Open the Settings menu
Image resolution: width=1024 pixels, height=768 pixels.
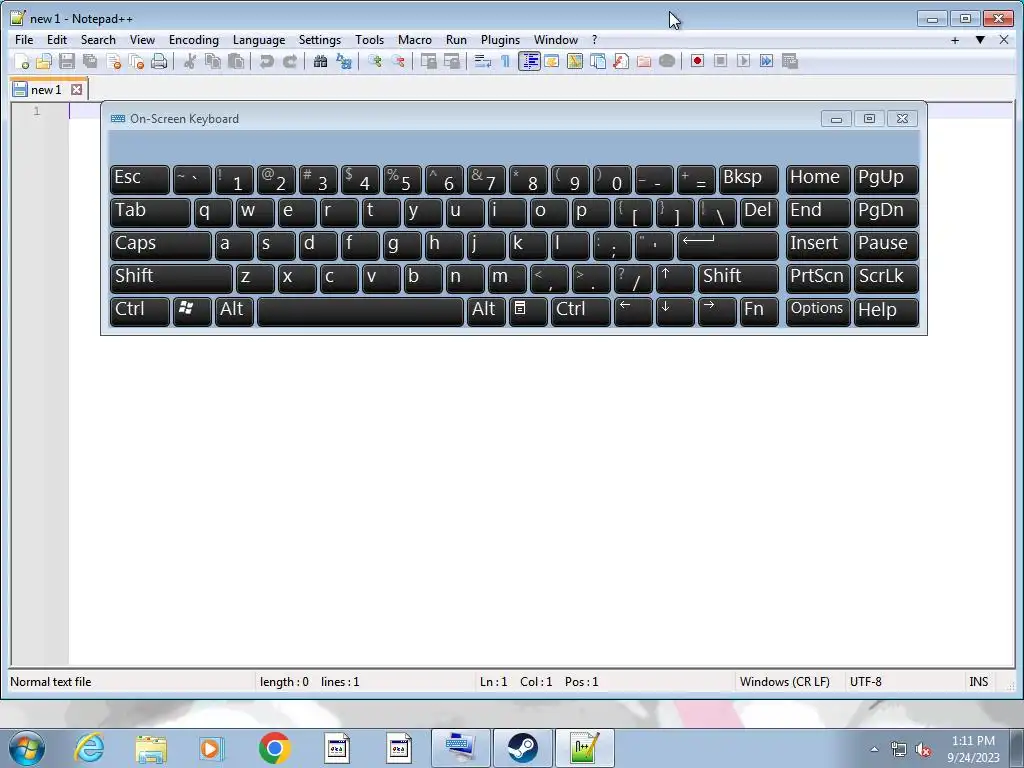click(x=320, y=40)
